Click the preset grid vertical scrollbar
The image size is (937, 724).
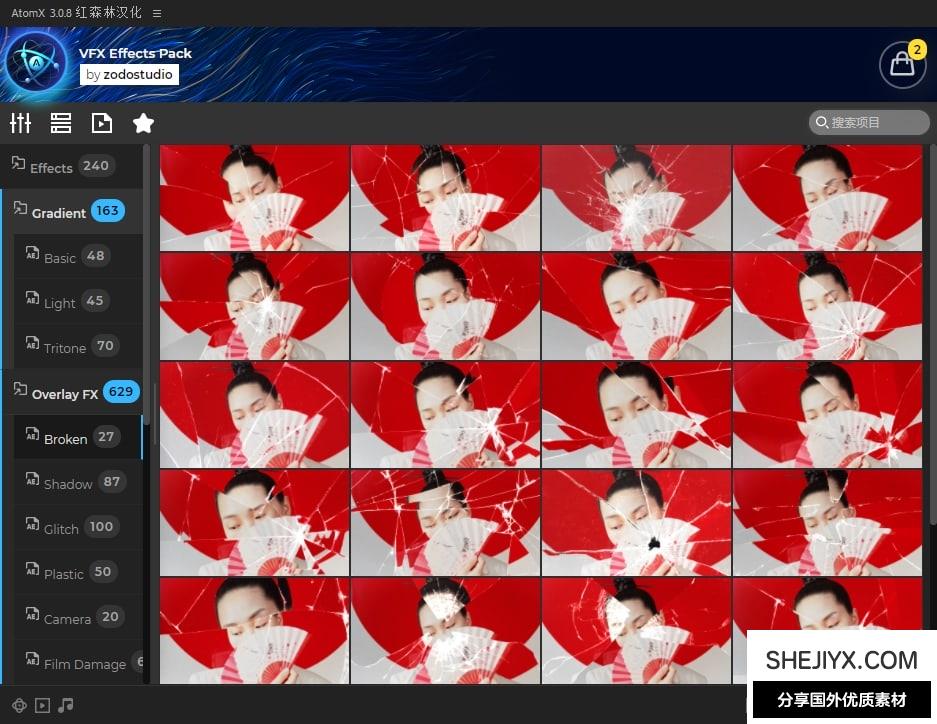pyautogui.click(x=932, y=330)
